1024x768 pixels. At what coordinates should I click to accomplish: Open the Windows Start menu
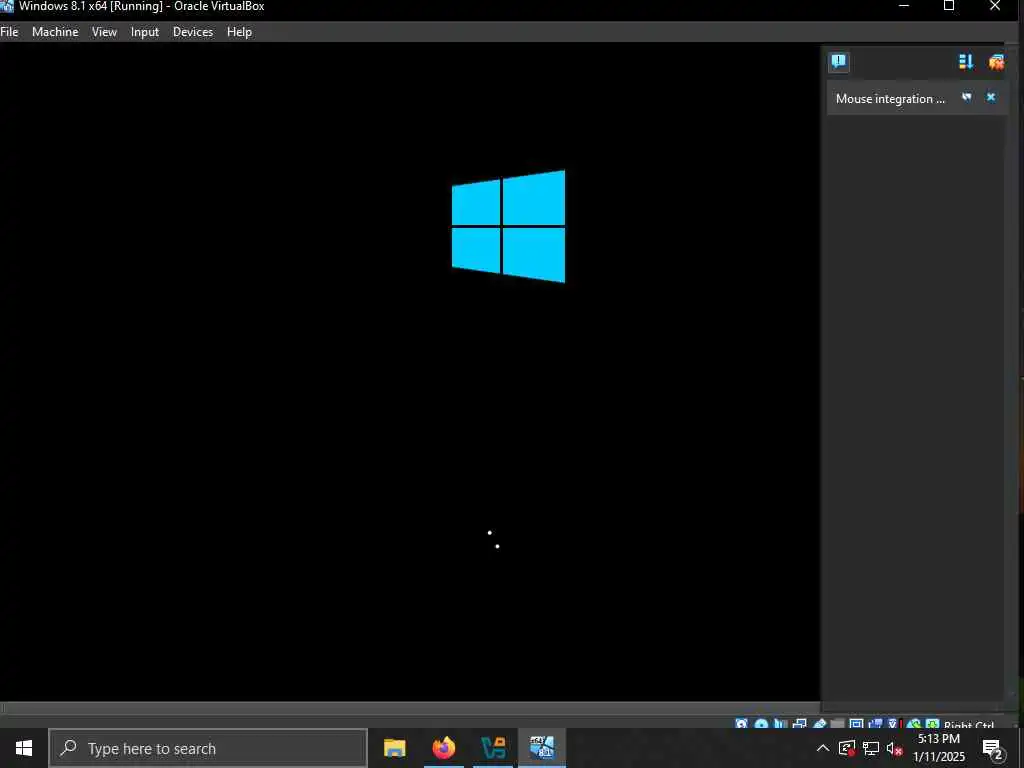24,748
